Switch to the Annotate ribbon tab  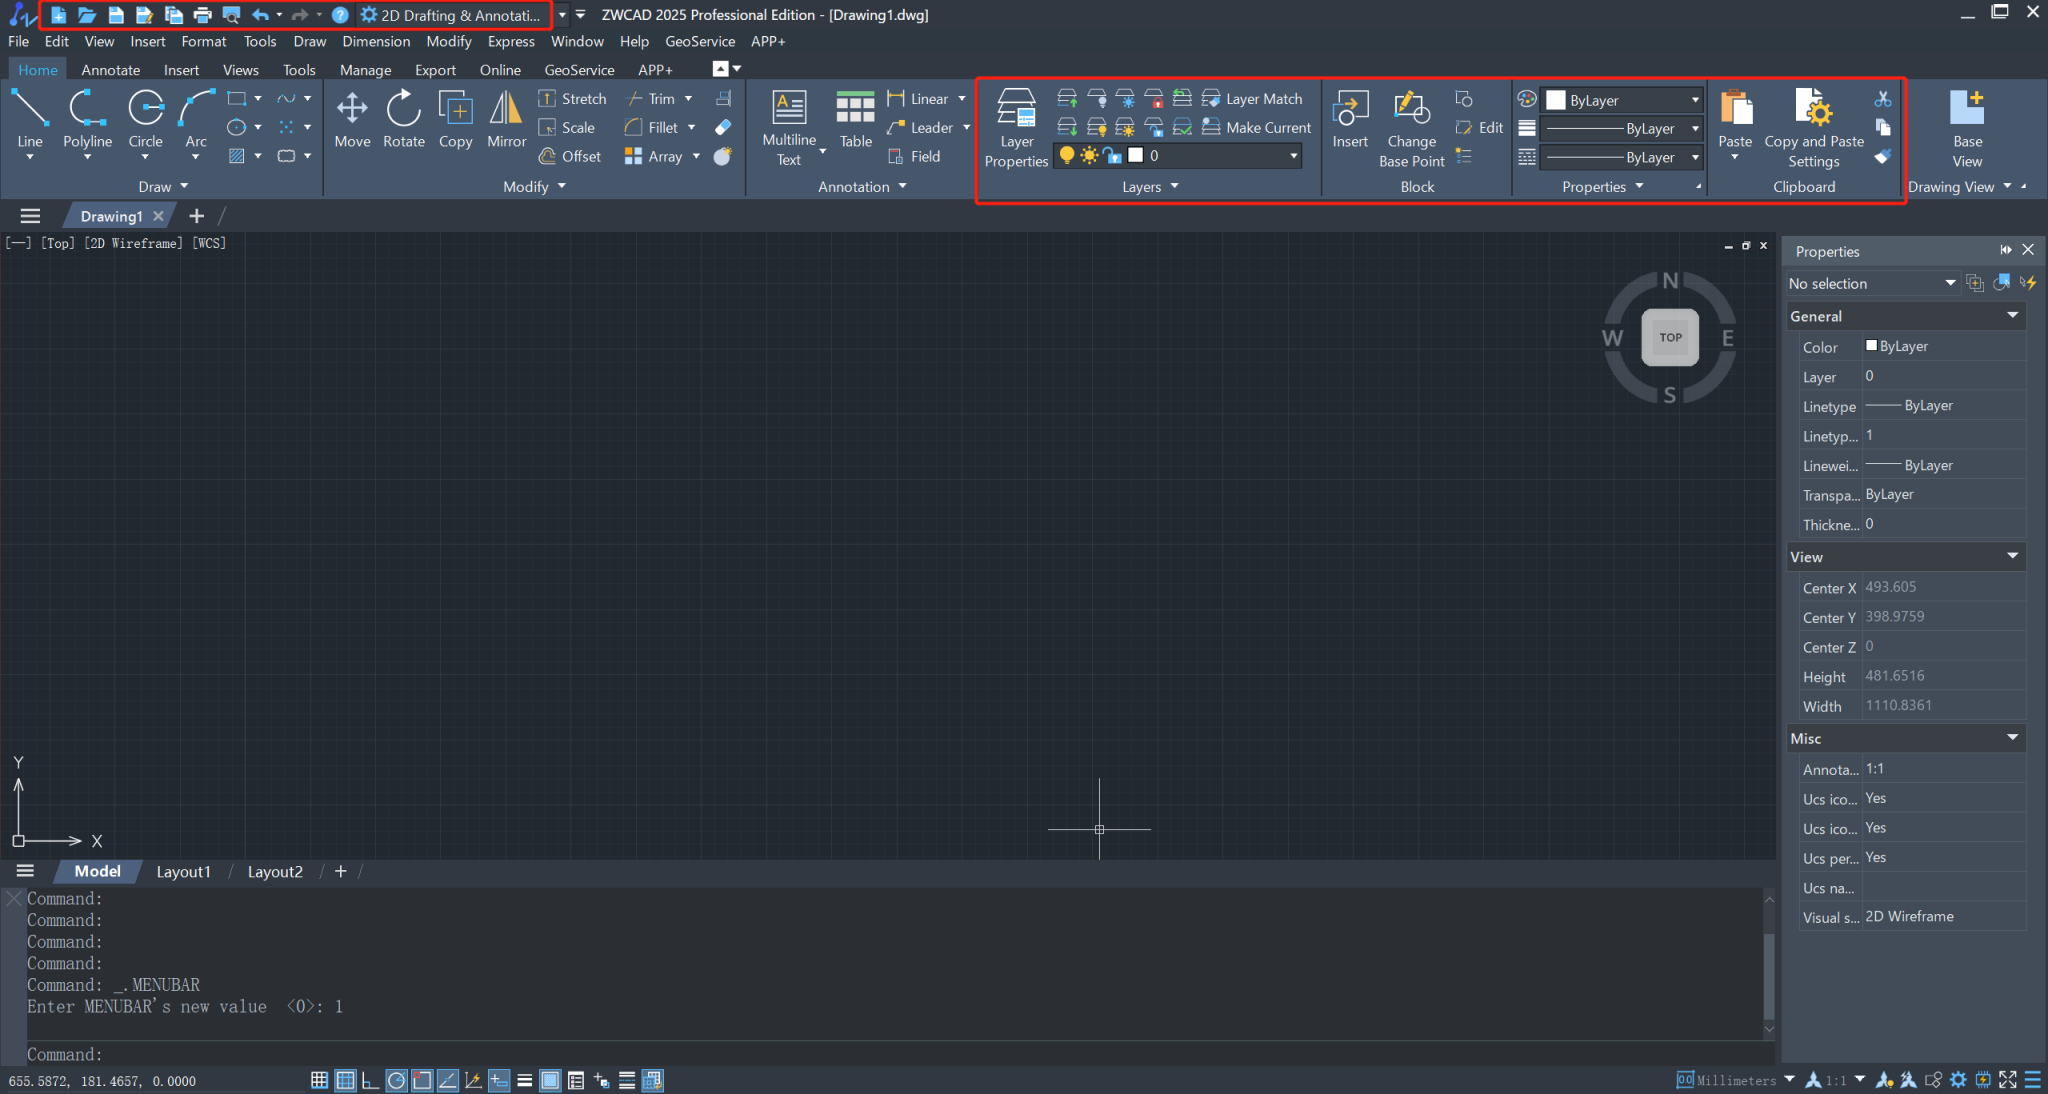coord(110,69)
